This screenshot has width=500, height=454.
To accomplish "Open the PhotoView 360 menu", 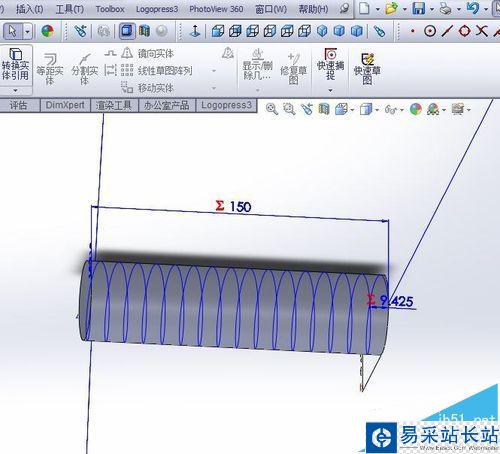I will click(x=216, y=9).
